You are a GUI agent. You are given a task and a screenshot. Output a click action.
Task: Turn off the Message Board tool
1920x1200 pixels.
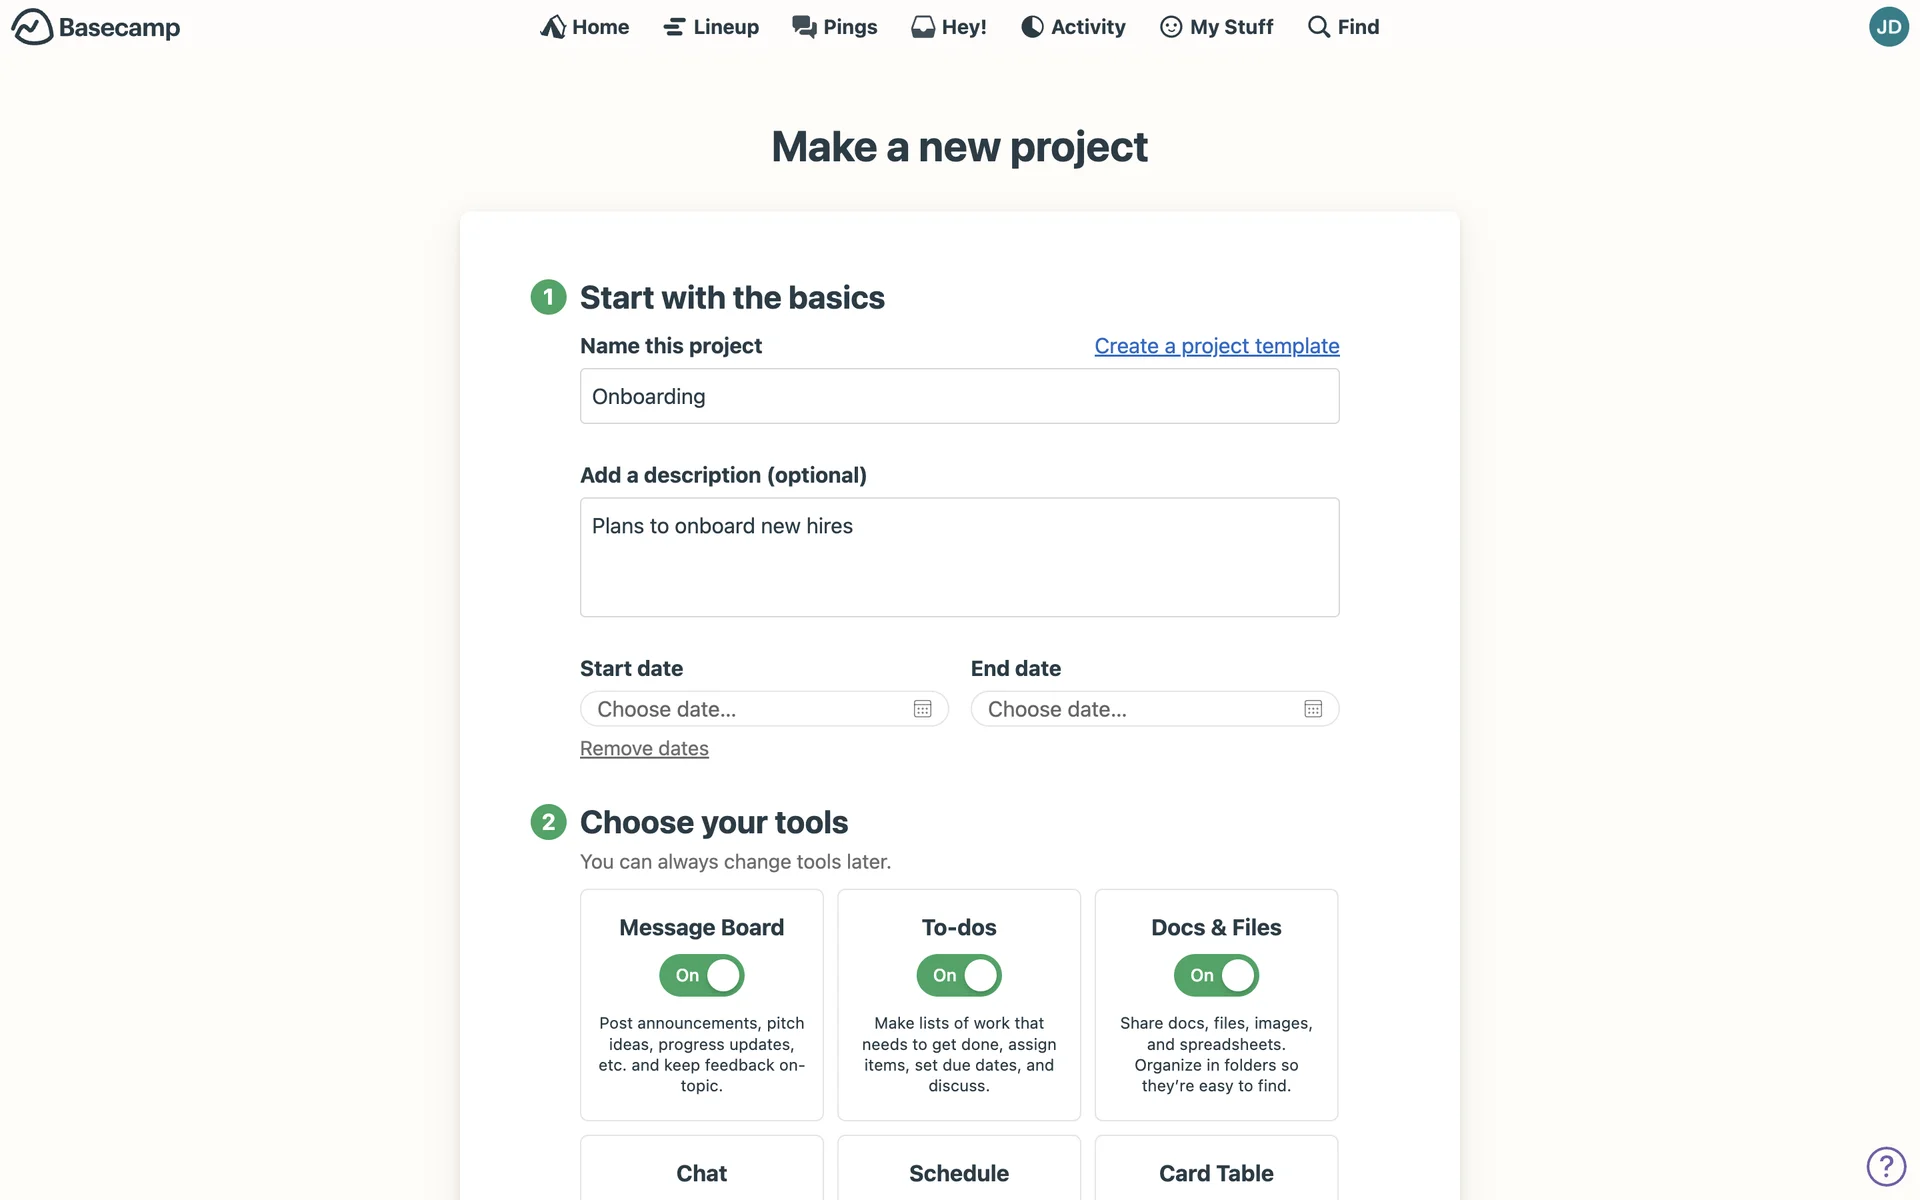[701, 975]
